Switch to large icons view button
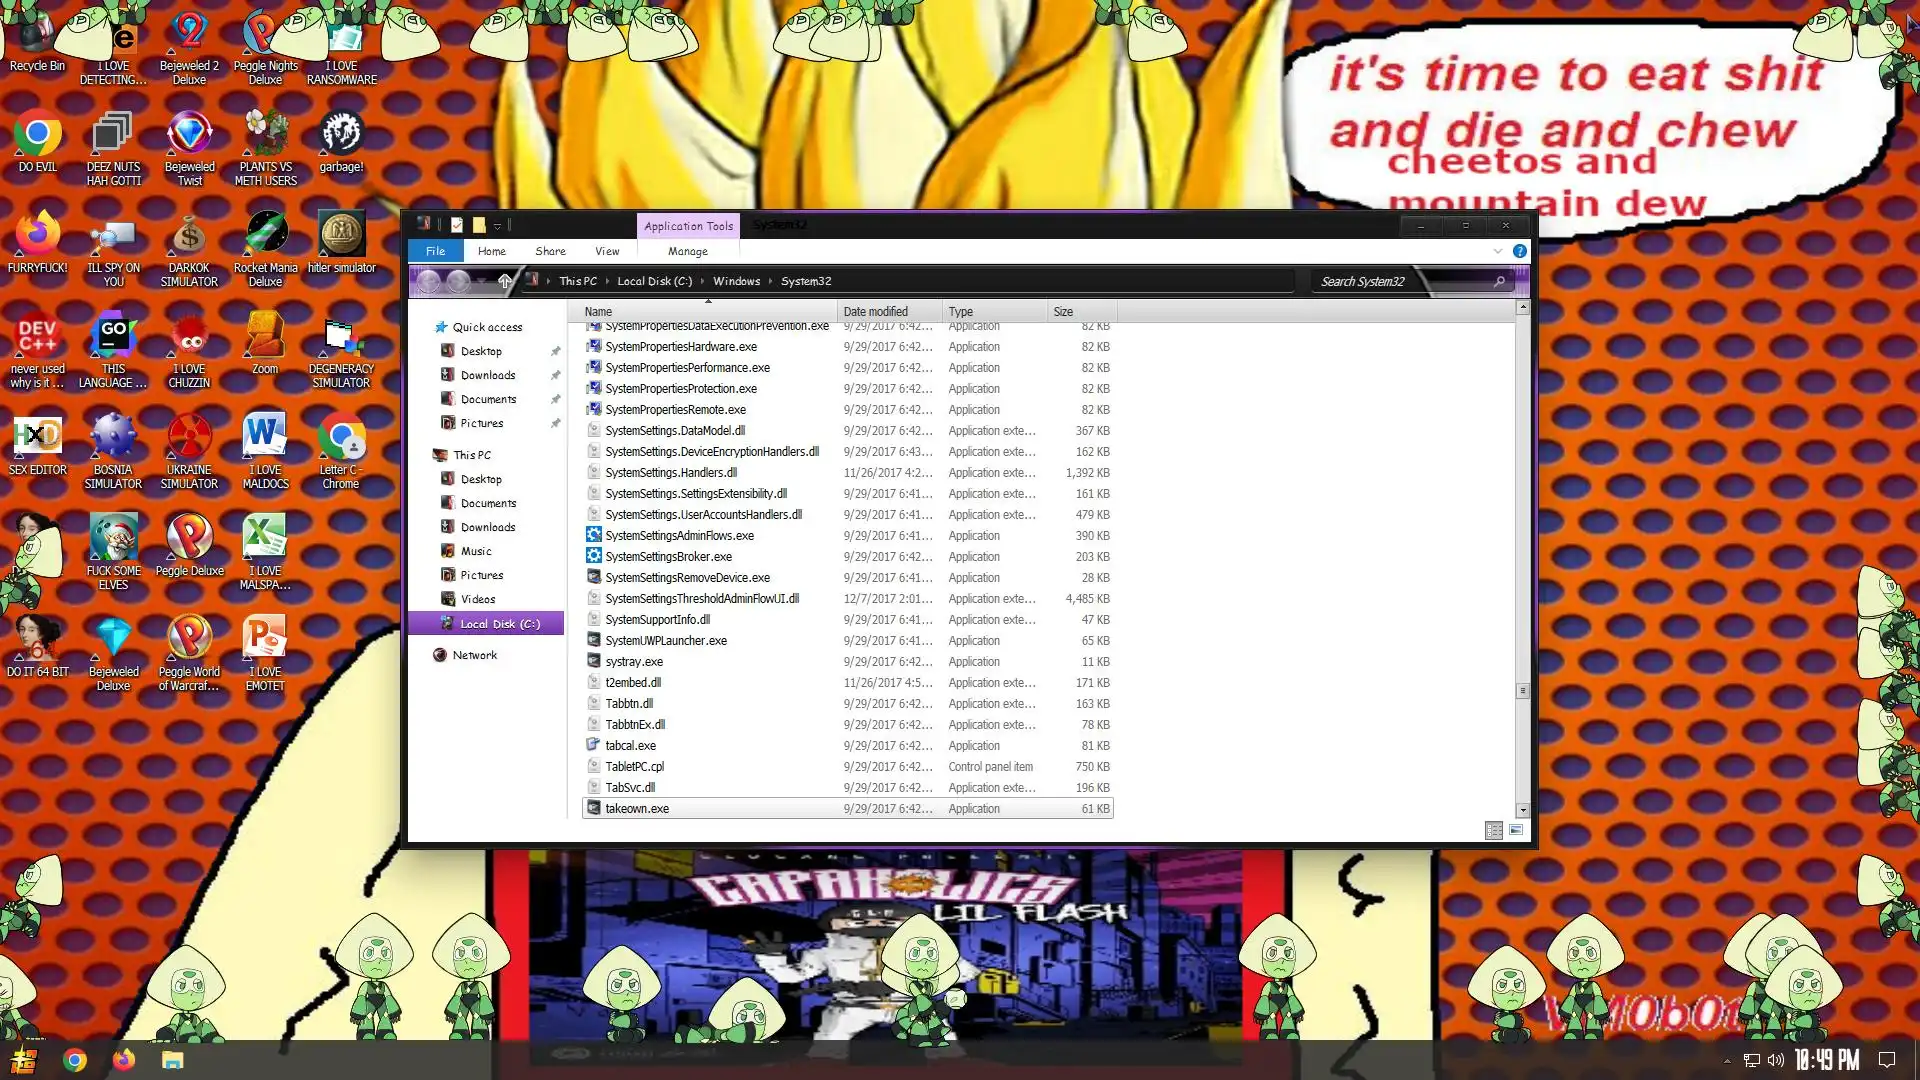 pyautogui.click(x=1516, y=830)
